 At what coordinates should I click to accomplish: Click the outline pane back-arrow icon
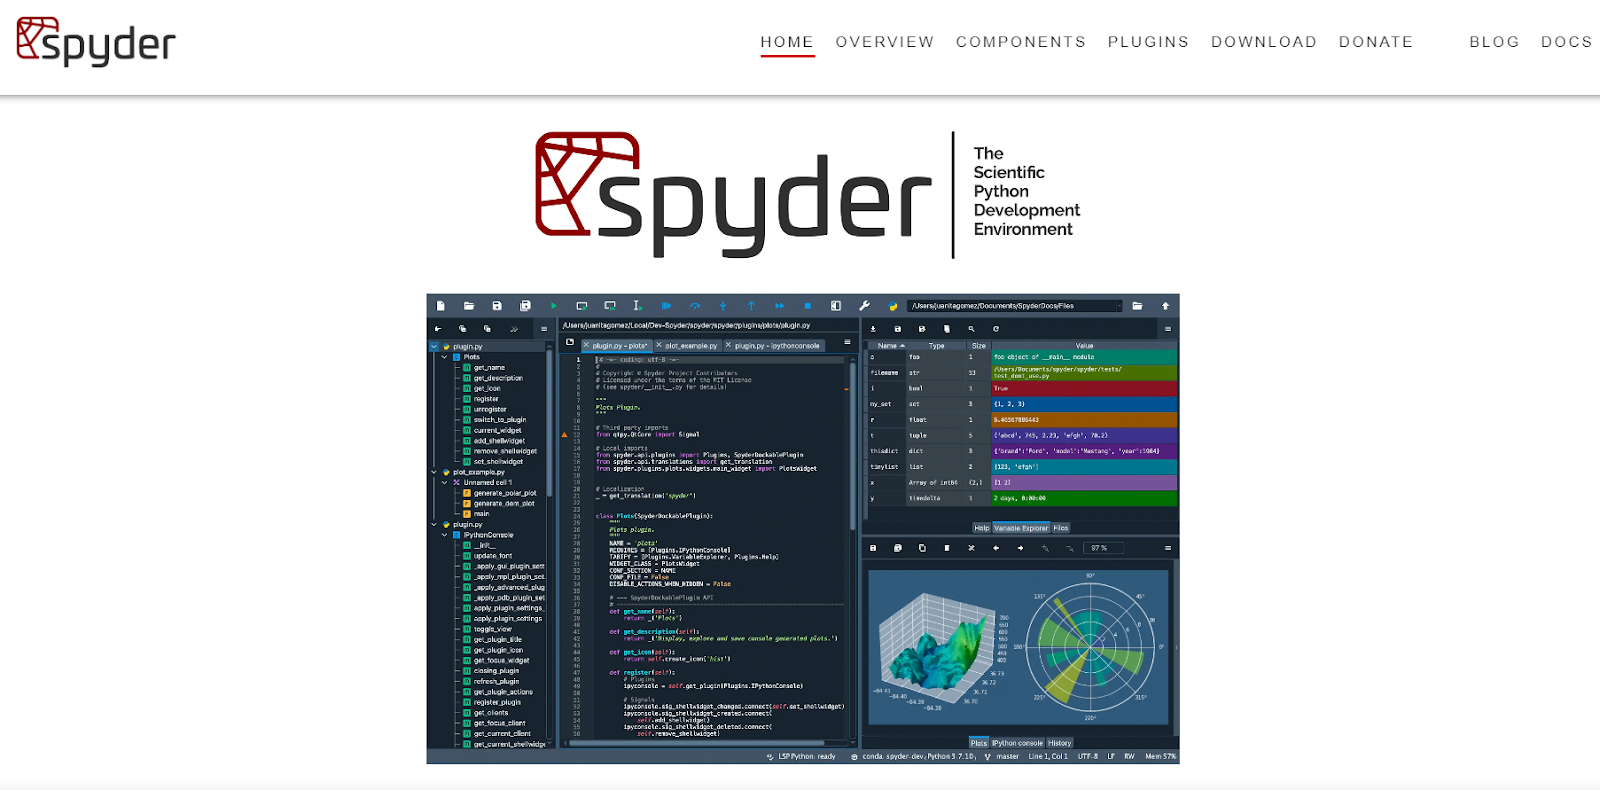coord(438,329)
